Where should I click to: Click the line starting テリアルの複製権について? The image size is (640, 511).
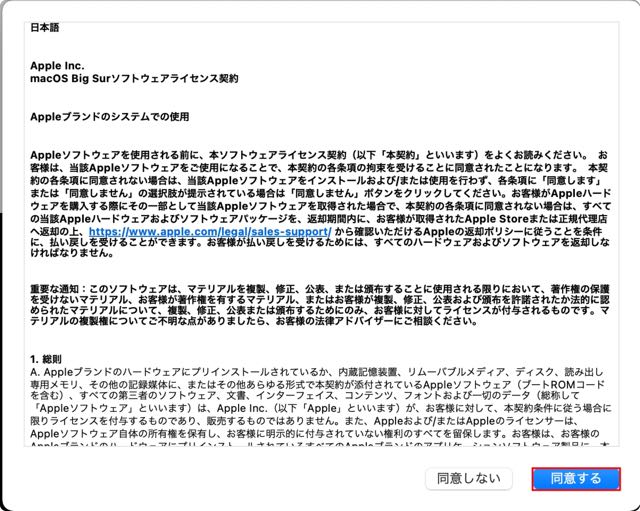point(253,321)
